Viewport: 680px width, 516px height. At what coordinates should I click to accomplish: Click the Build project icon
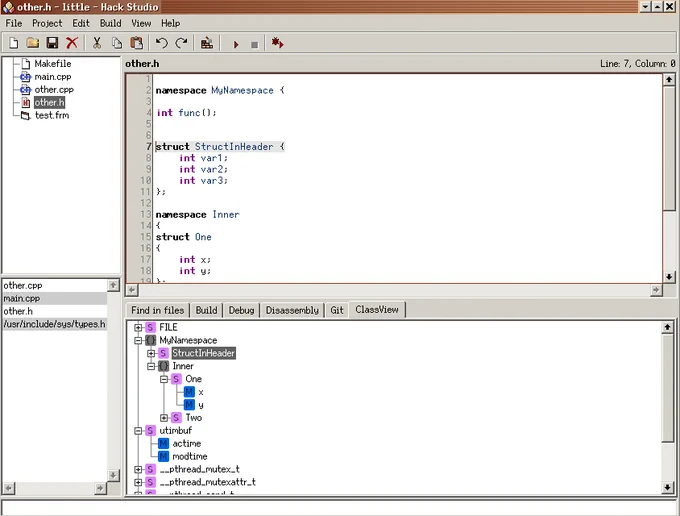click(x=206, y=43)
